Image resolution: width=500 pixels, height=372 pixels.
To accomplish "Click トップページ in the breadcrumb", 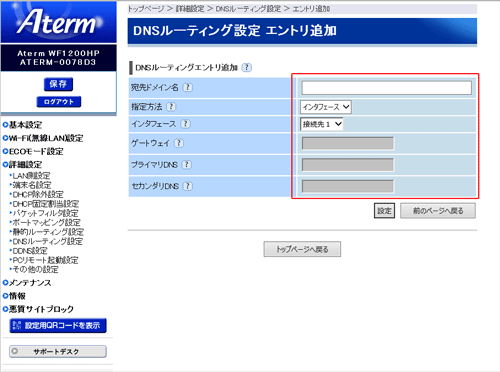I will [x=146, y=9].
